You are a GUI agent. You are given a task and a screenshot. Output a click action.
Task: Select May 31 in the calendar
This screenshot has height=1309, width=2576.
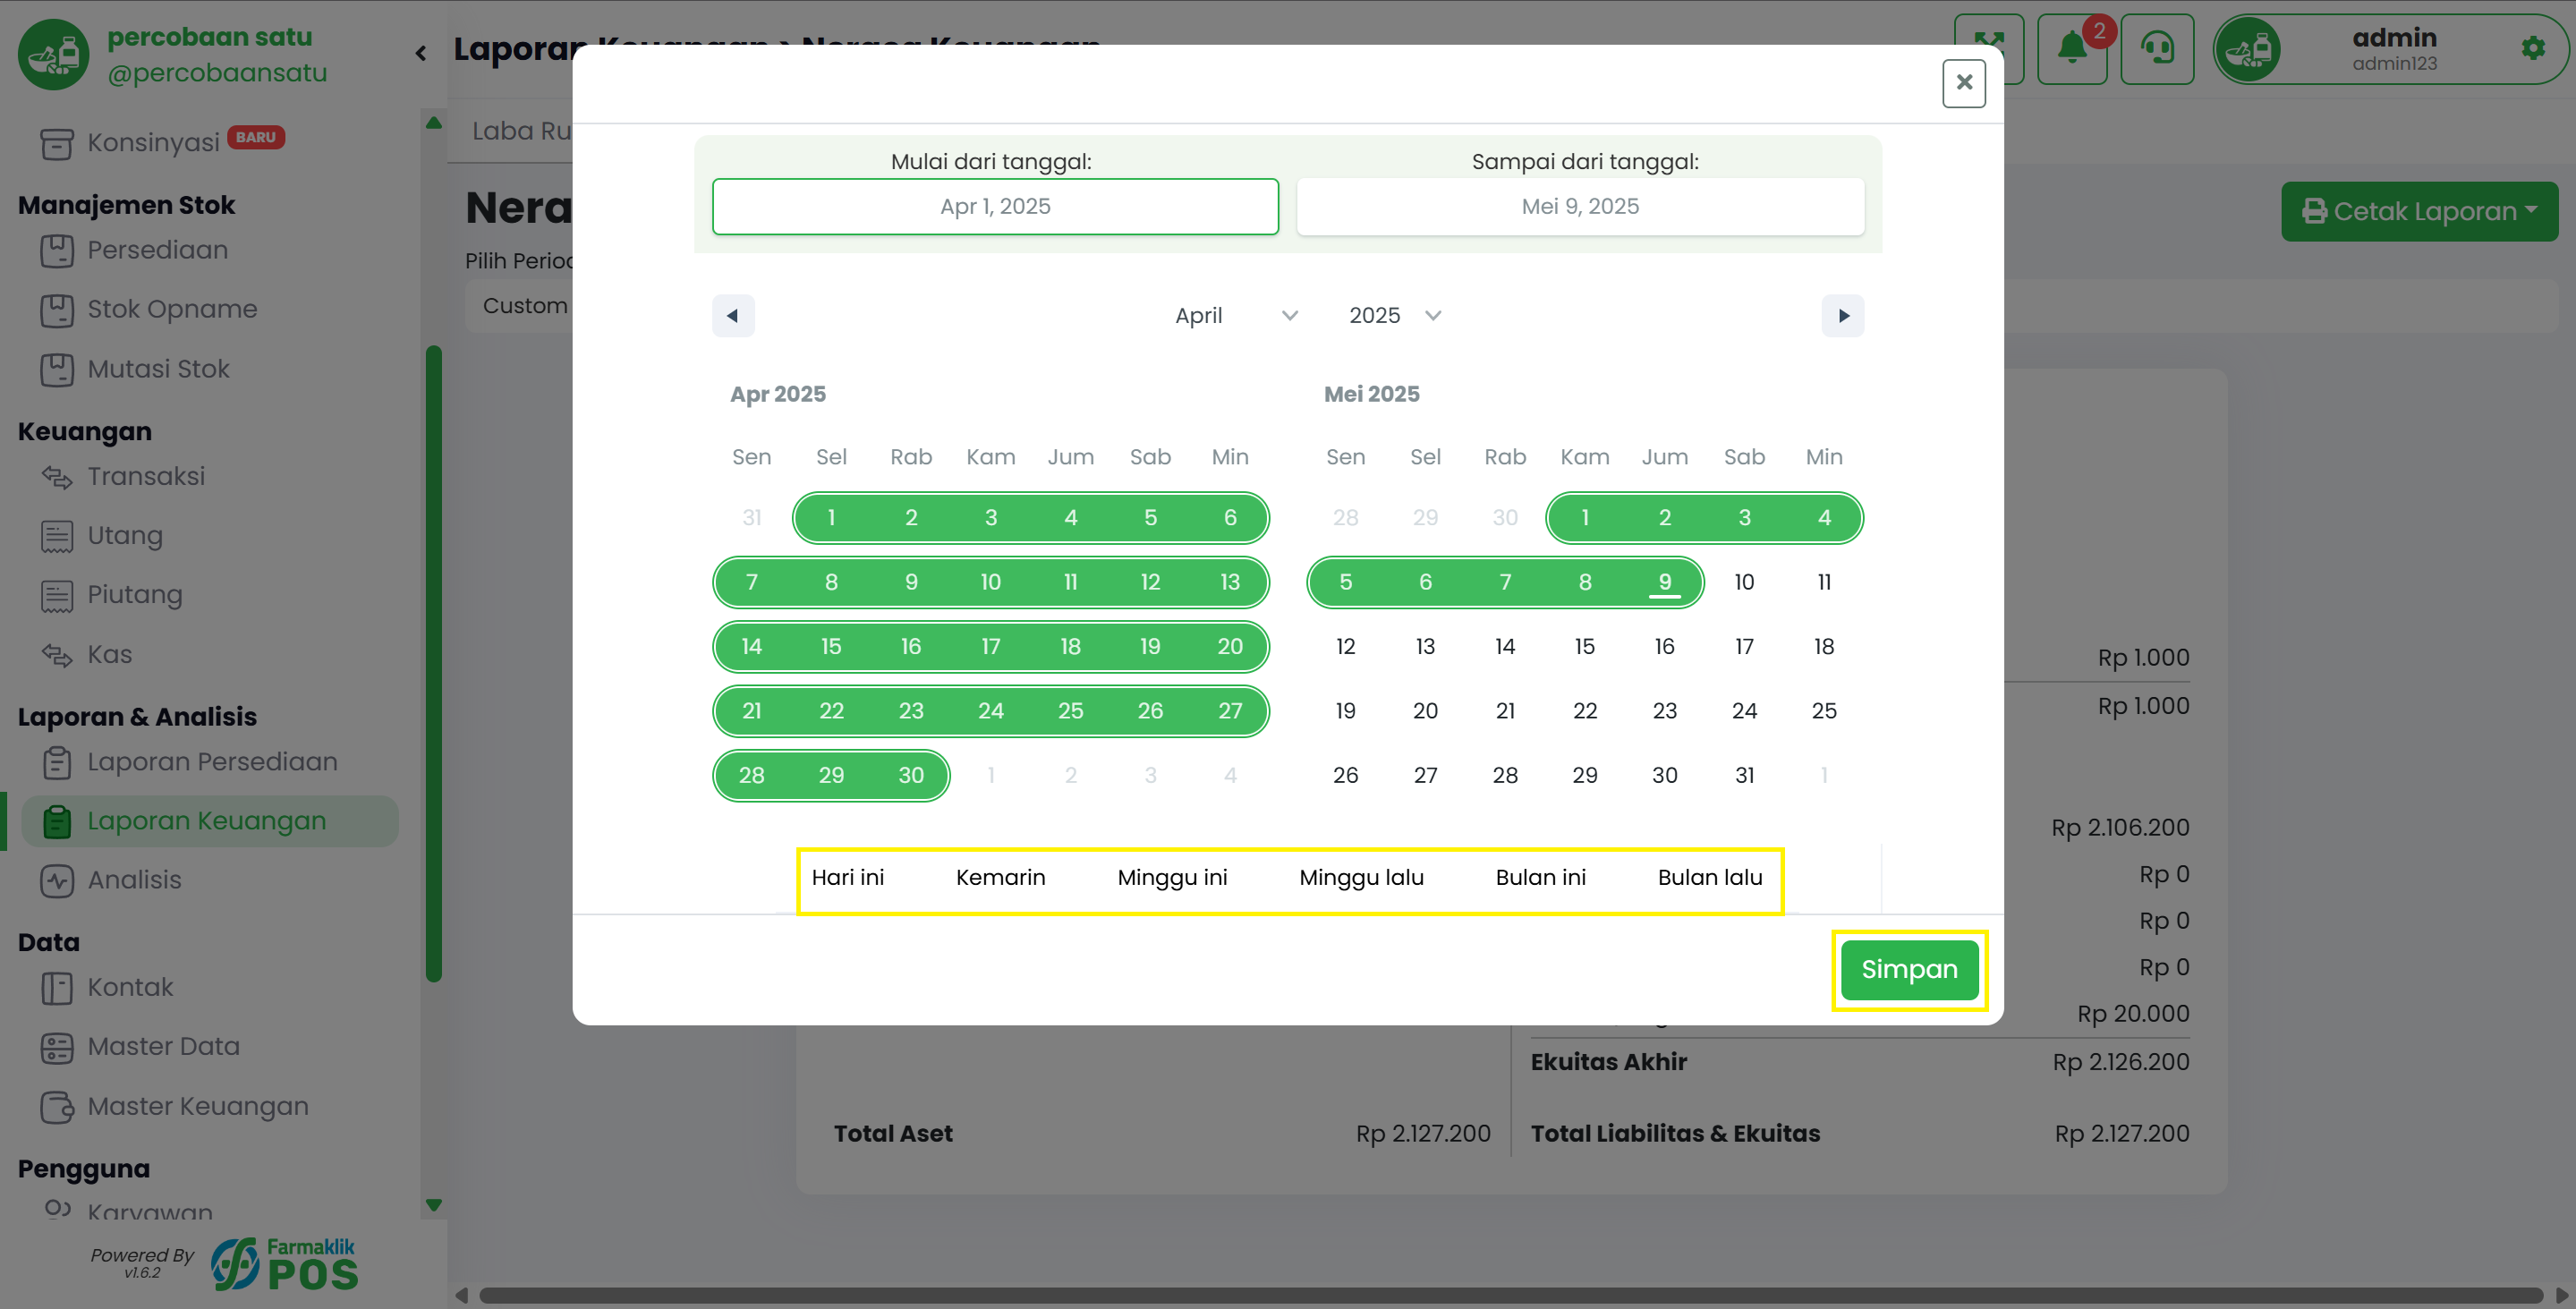tap(1744, 776)
